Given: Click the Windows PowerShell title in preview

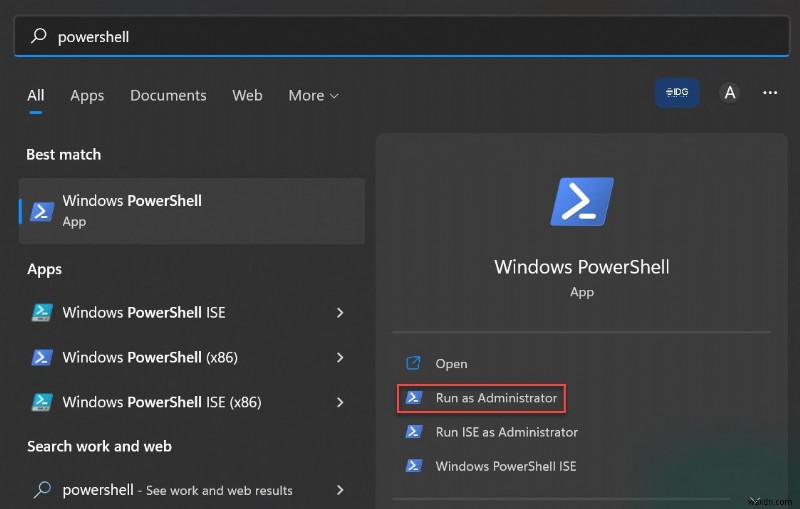Looking at the screenshot, I should (582, 267).
